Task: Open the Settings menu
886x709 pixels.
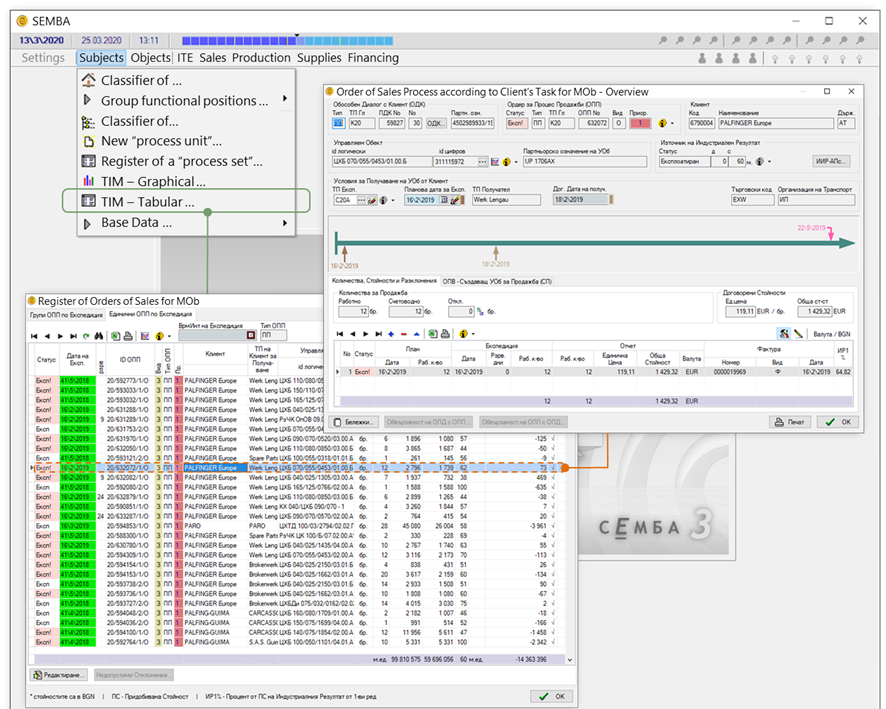Action: (x=43, y=58)
